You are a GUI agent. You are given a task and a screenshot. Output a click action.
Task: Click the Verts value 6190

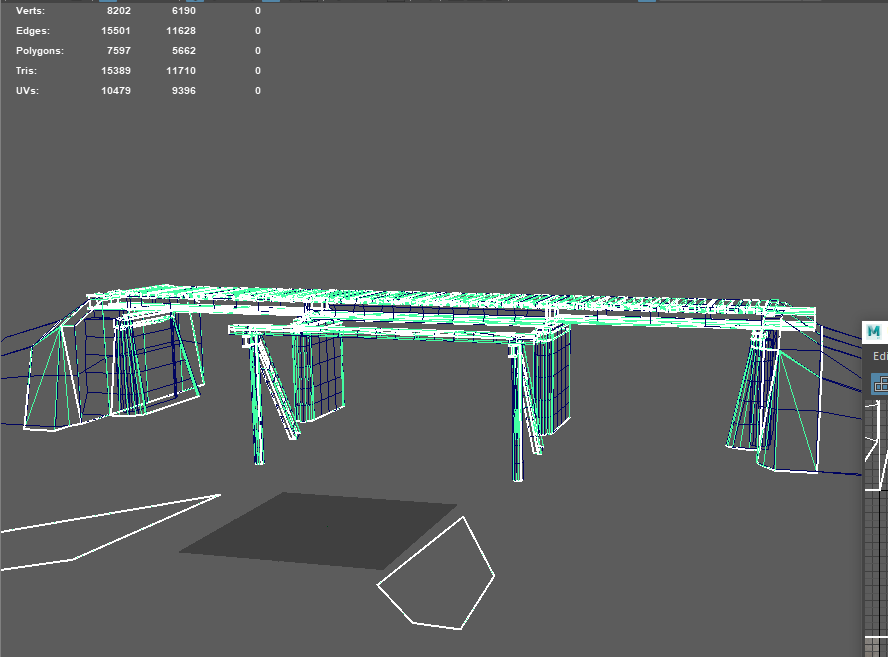pos(183,11)
